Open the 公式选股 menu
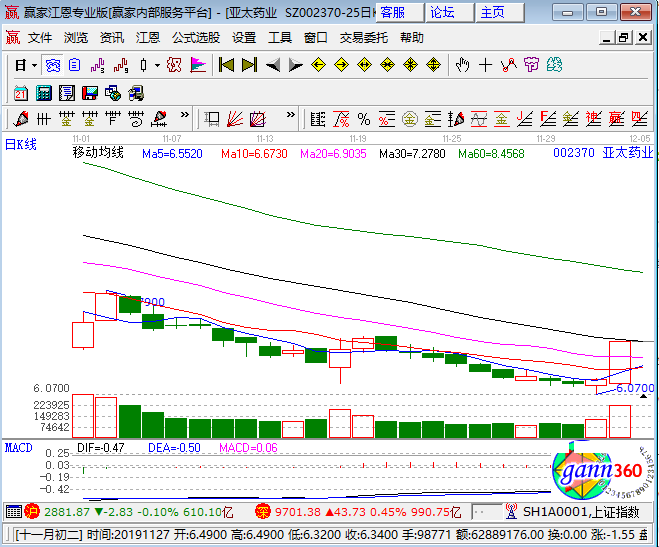 tap(195, 37)
